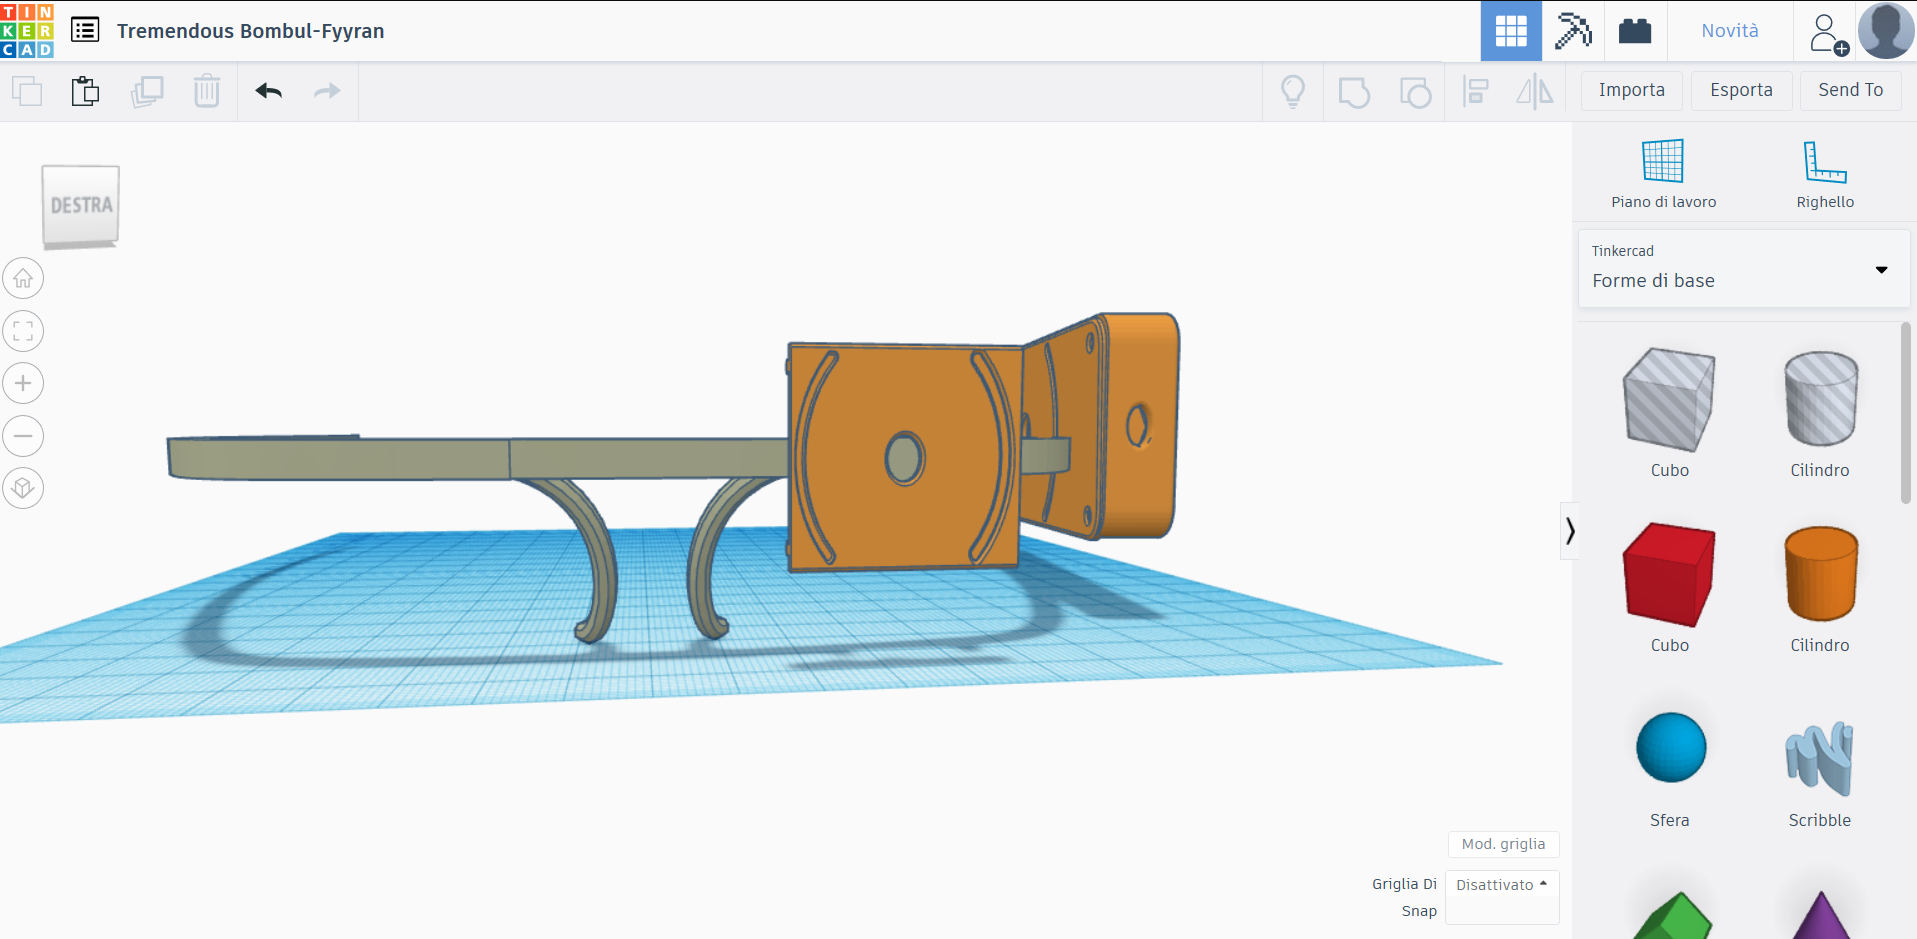
Task: Open the Novità link
Action: coord(1729,31)
